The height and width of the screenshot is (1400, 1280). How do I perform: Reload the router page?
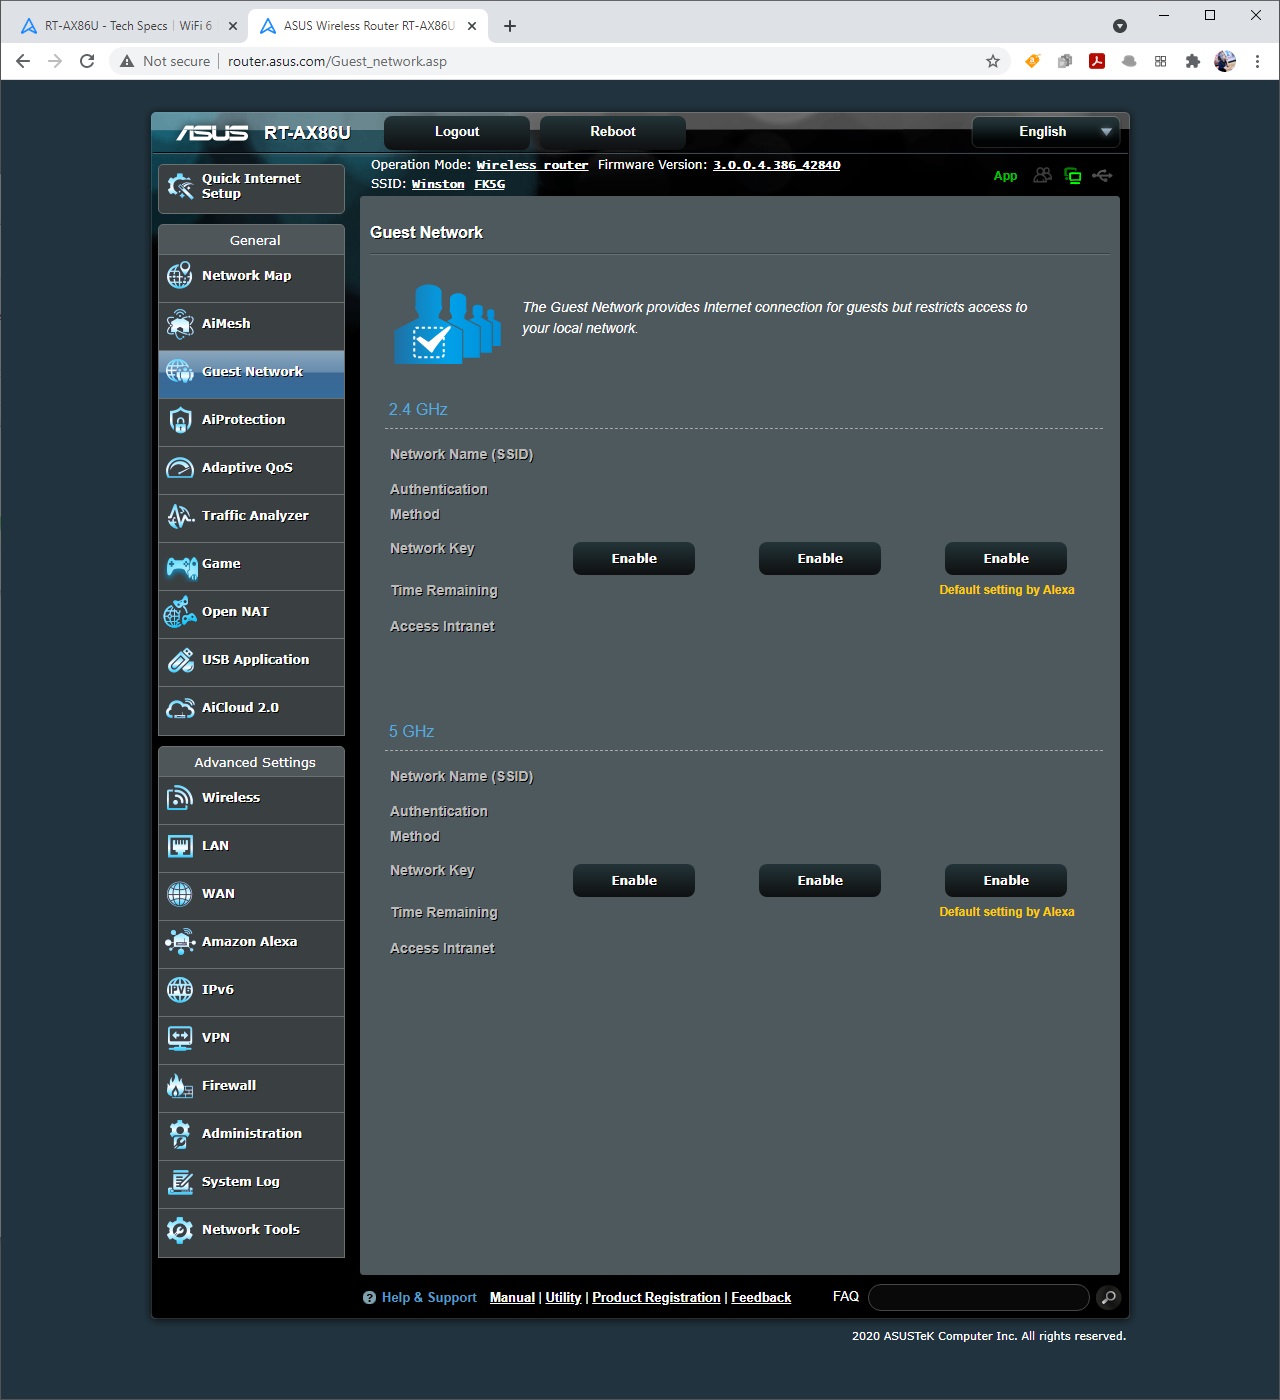[87, 61]
